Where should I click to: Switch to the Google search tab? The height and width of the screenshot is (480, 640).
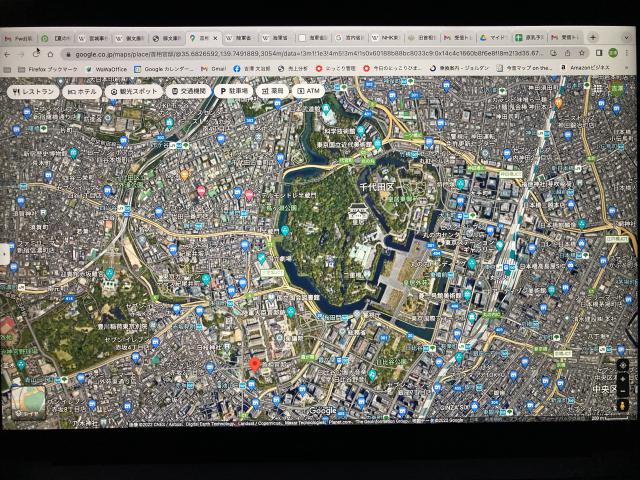[x=350, y=38]
